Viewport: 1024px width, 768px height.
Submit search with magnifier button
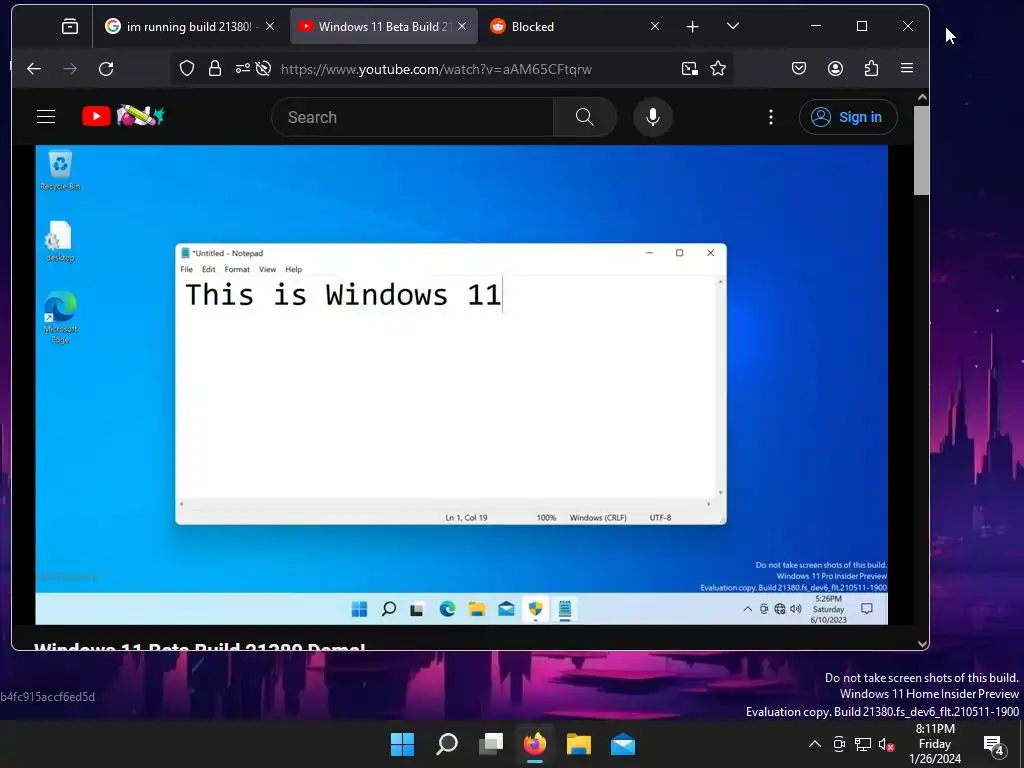pyautogui.click(x=584, y=117)
